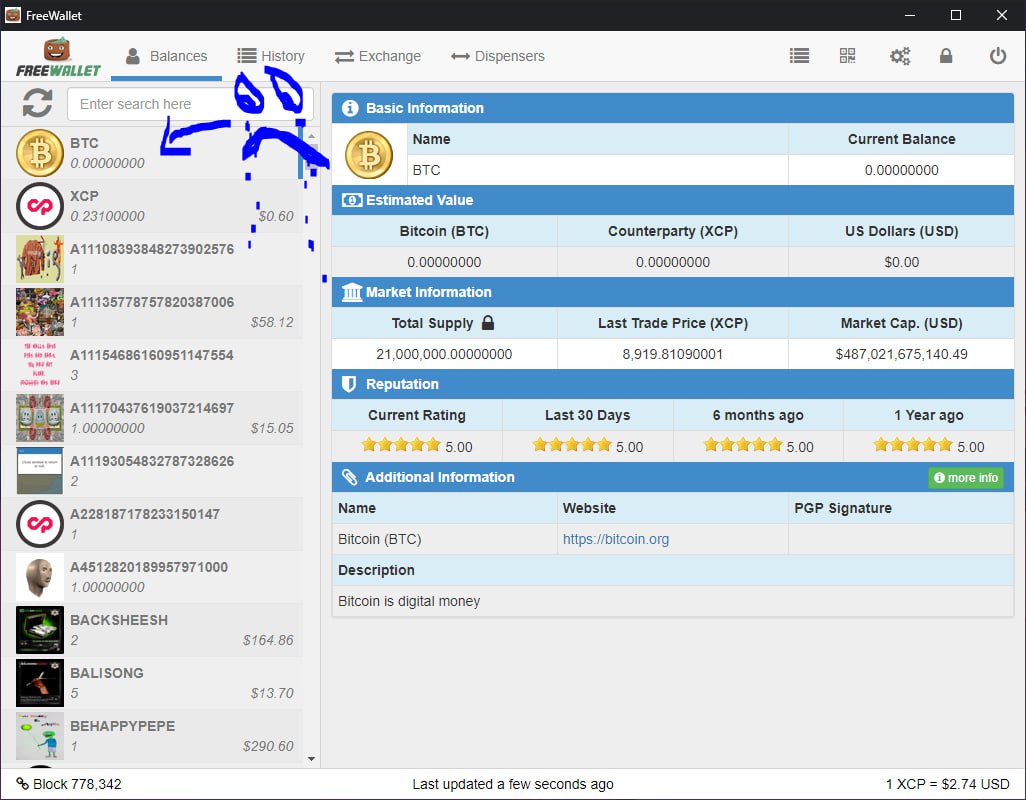Image resolution: width=1026 pixels, height=800 pixels.
Task: Go to the Dispensers tab
Action: pyautogui.click(x=498, y=56)
